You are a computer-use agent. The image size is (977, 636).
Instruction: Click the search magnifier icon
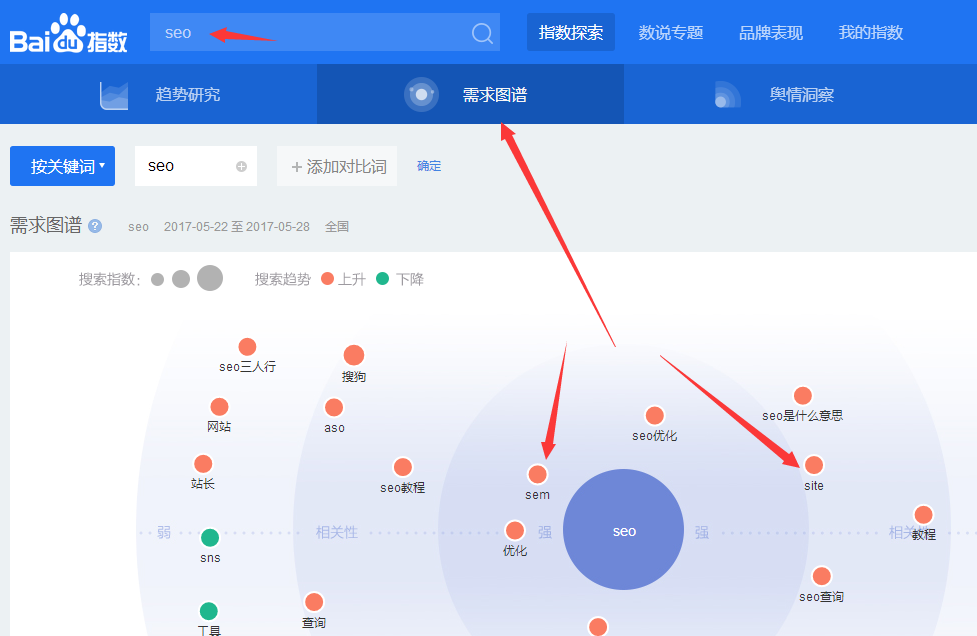point(481,32)
